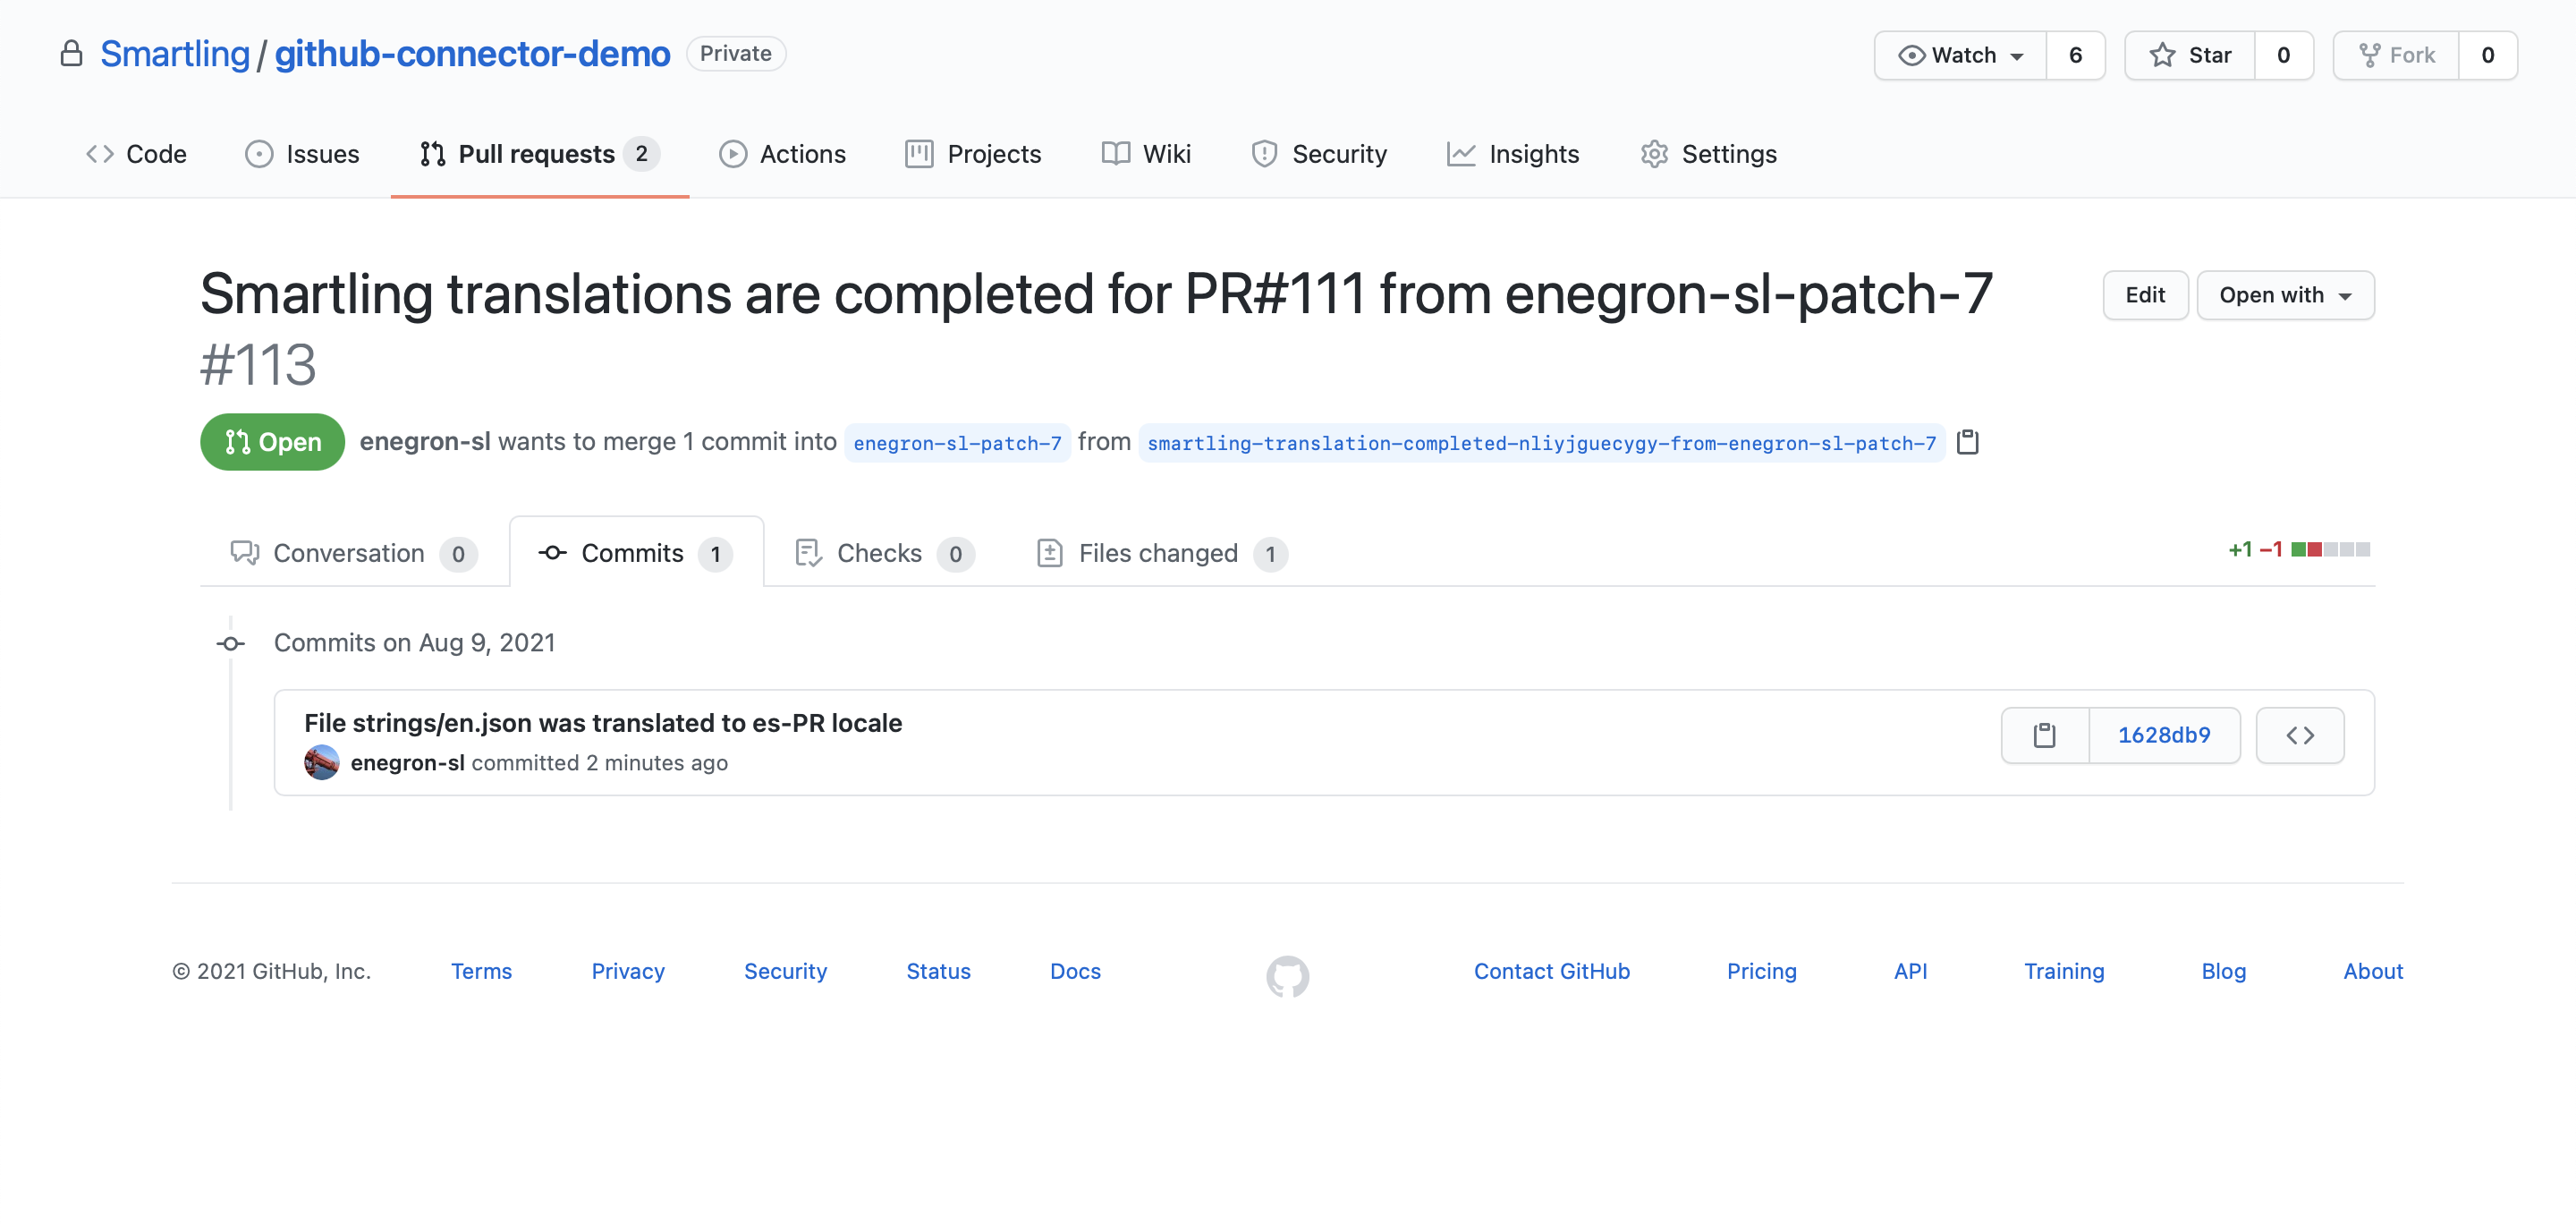Switch to the Checks tab
The height and width of the screenshot is (1224, 2576).
coord(885,553)
